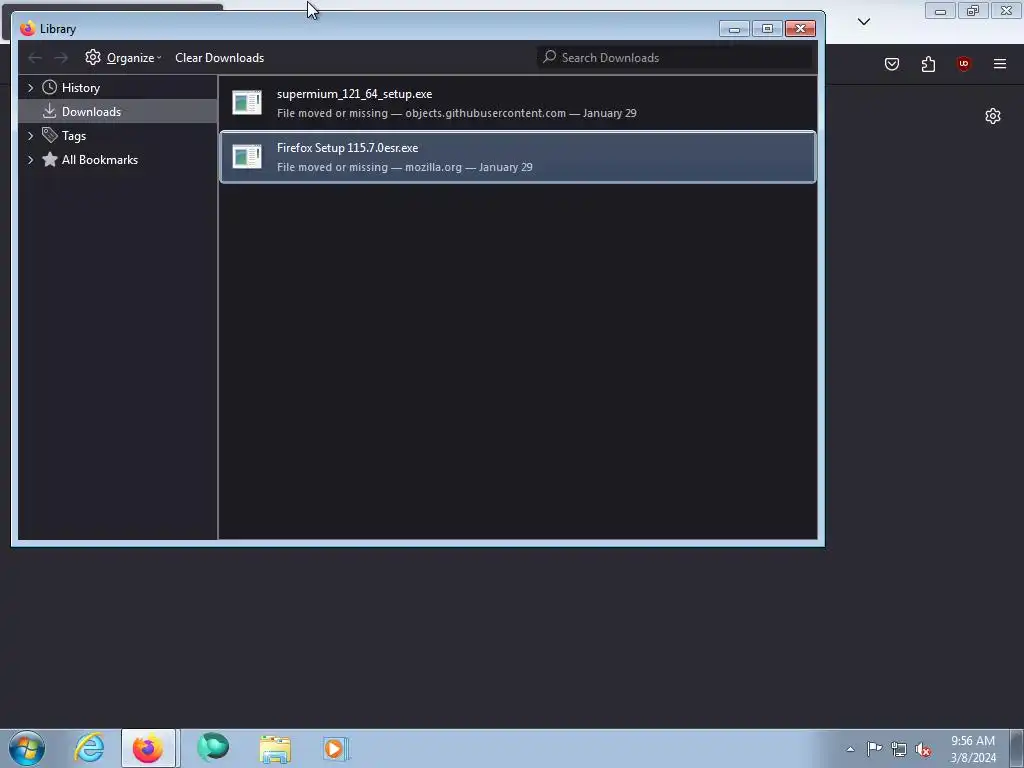Click the Downloads arrow icon in sidebar
This screenshot has width=1024, height=768.
point(49,111)
